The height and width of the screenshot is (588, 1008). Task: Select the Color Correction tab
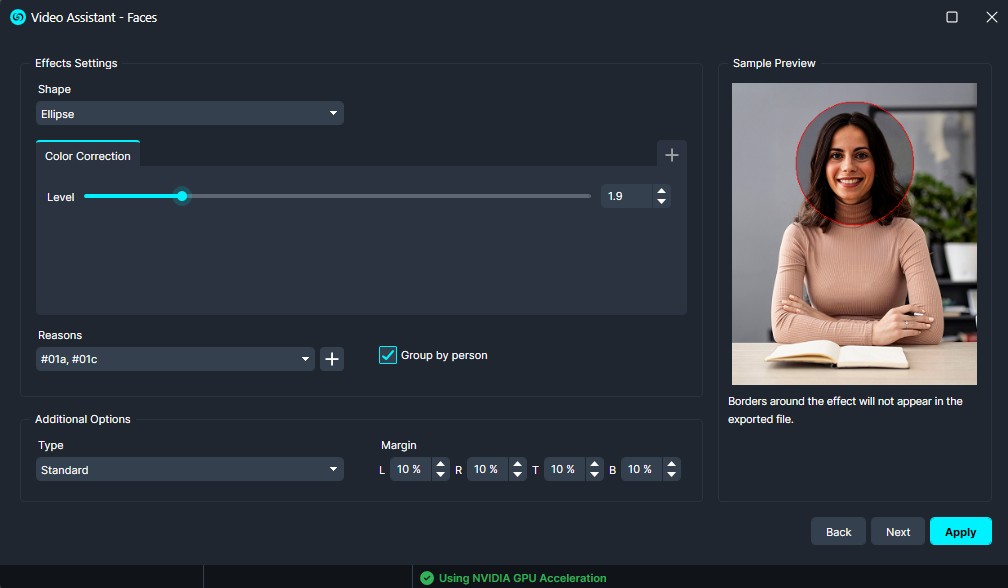87,156
